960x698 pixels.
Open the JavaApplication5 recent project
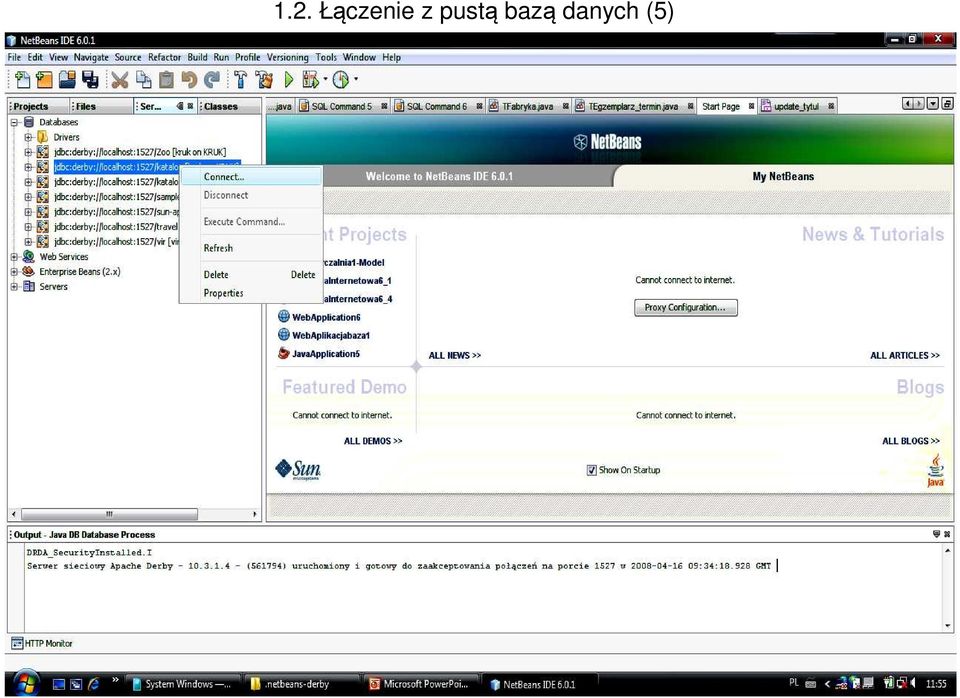click(326, 354)
